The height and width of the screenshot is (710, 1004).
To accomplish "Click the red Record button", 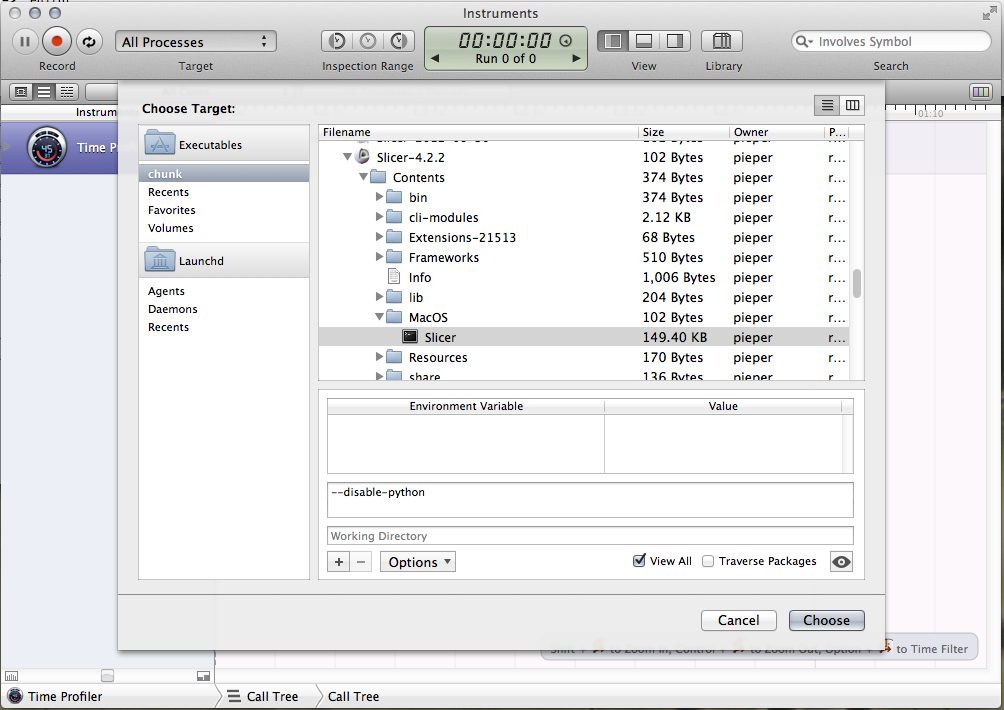I will point(57,41).
